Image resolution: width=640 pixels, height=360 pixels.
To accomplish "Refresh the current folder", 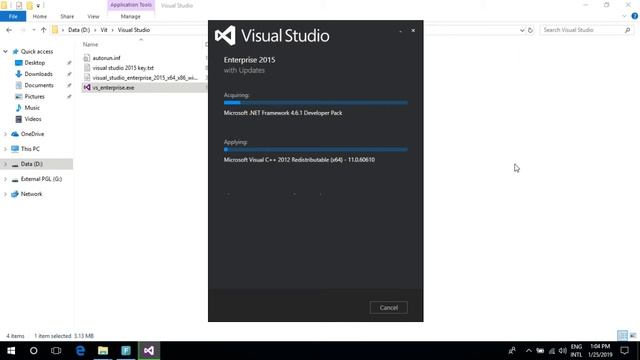I will click(530, 30).
